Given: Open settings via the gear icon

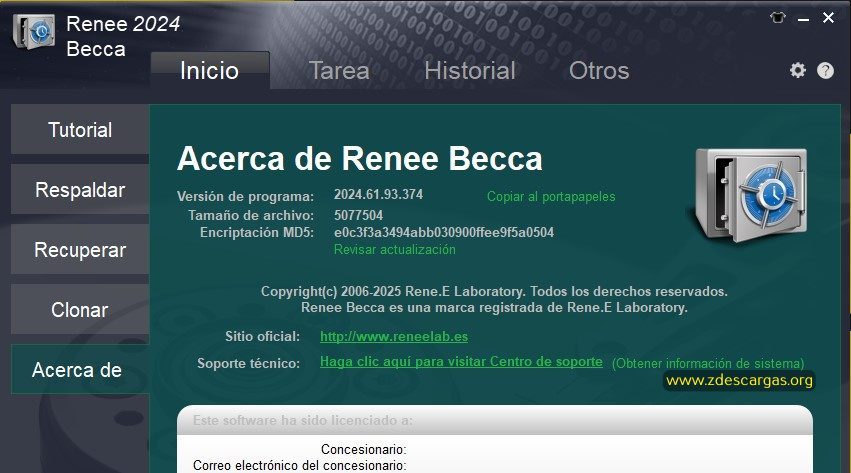Looking at the screenshot, I should 797,70.
